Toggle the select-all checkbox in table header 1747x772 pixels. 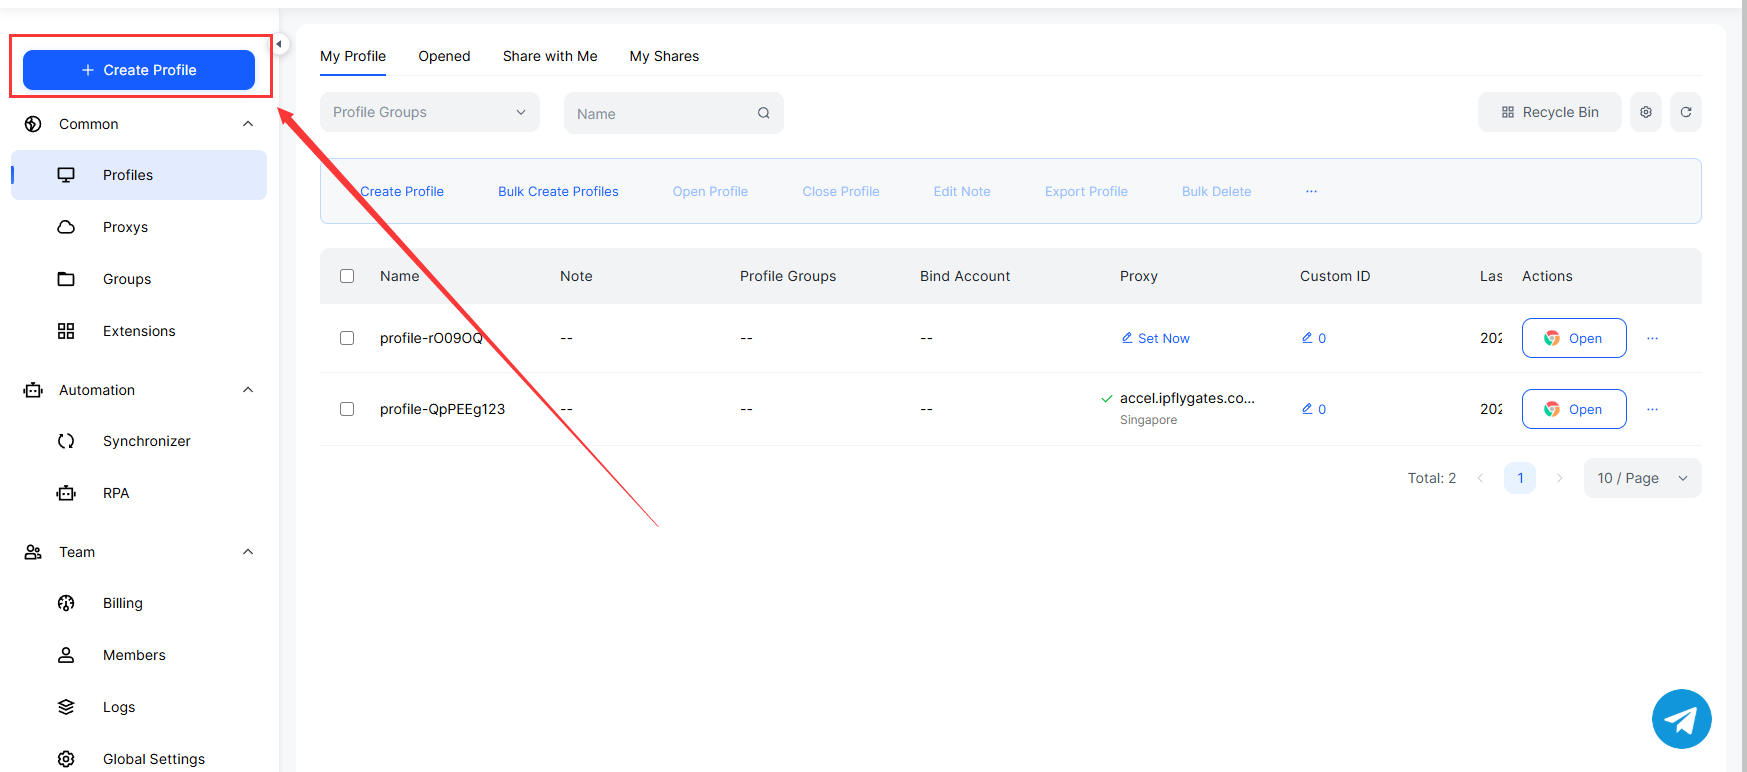(x=347, y=276)
